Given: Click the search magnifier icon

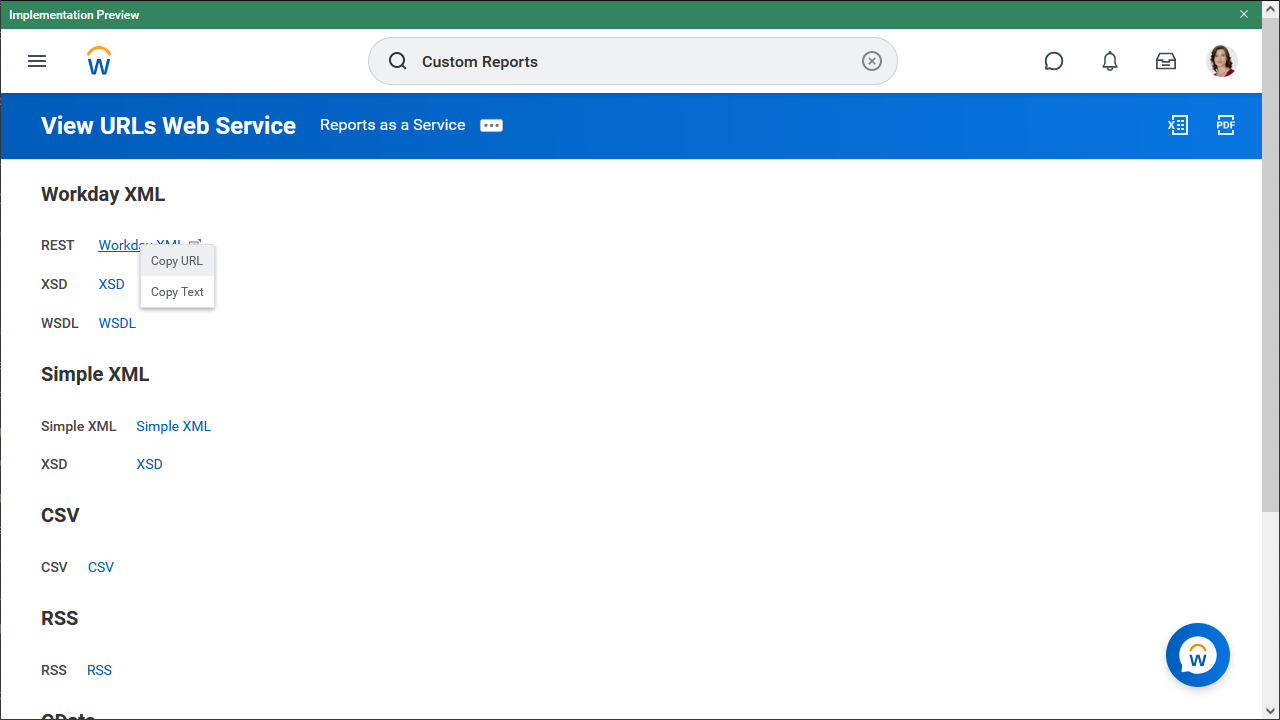Looking at the screenshot, I should (x=397, y=60).
